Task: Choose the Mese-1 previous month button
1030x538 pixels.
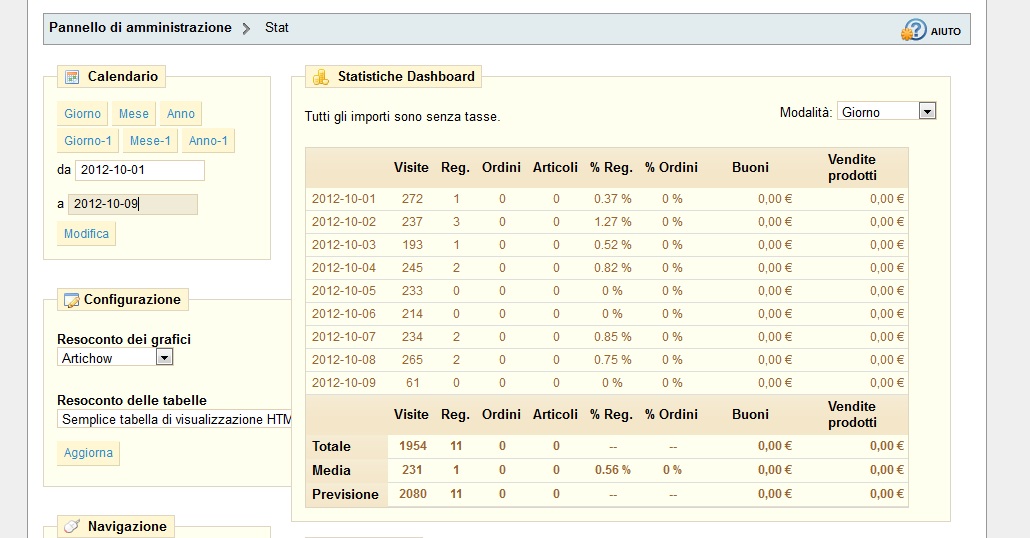Action: (150, 141)
